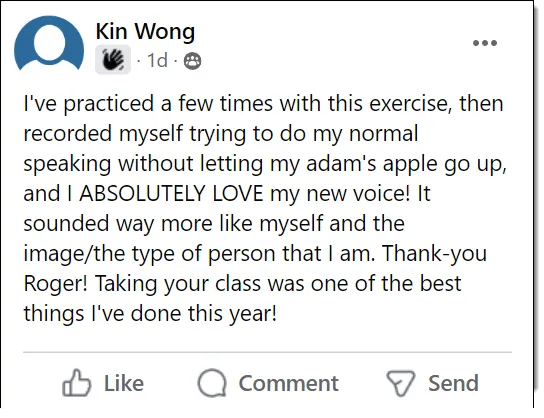Open Kin Wong's profile name link

145,31
